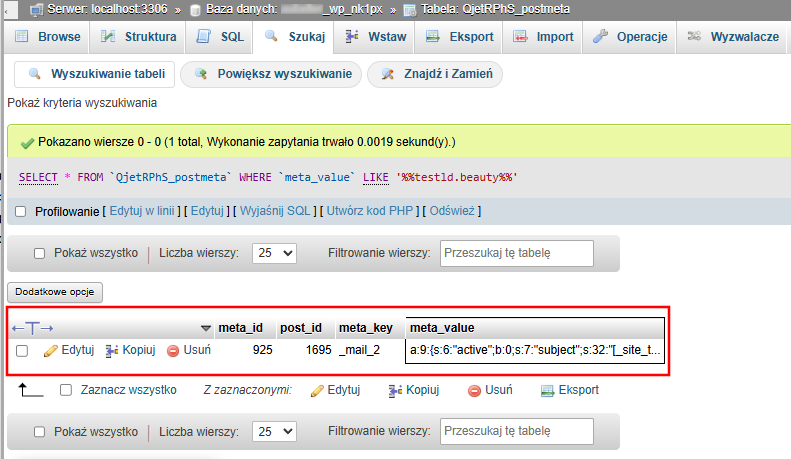The width and height of the screenshot is (791, 459).
Task: Click the 'Wyjaśnij SQL' link
Action: coord(275,211)
